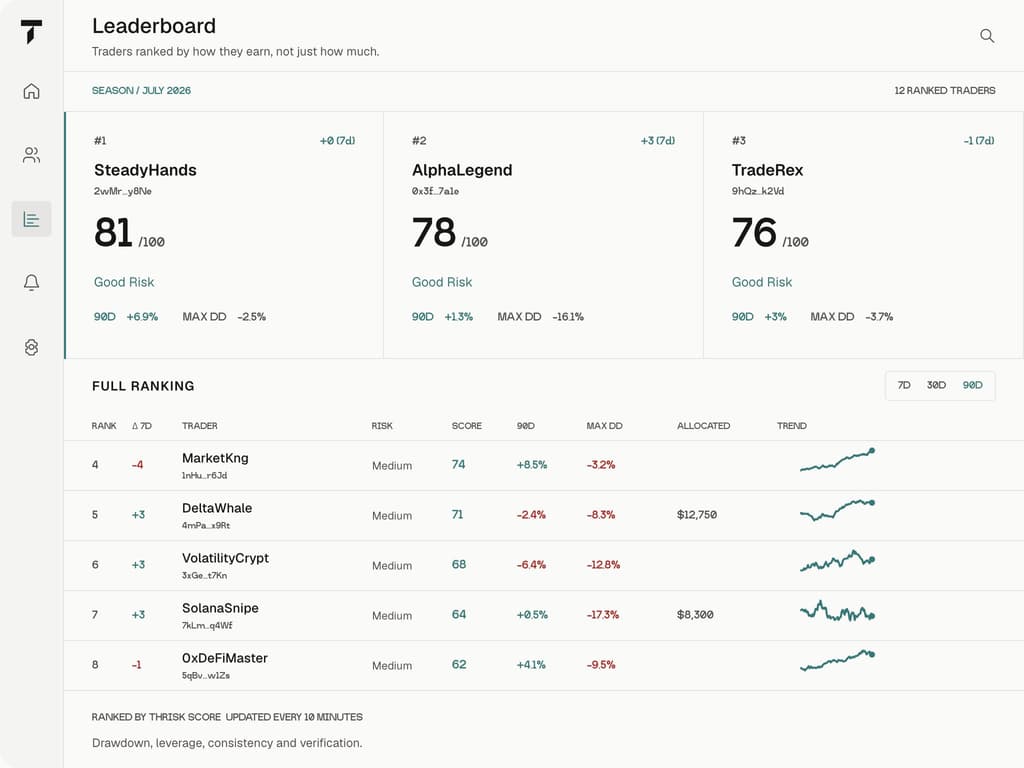Viewport: 1024px width, 768px height.
Task: Select the 90D ranking period
Action: 972,385
